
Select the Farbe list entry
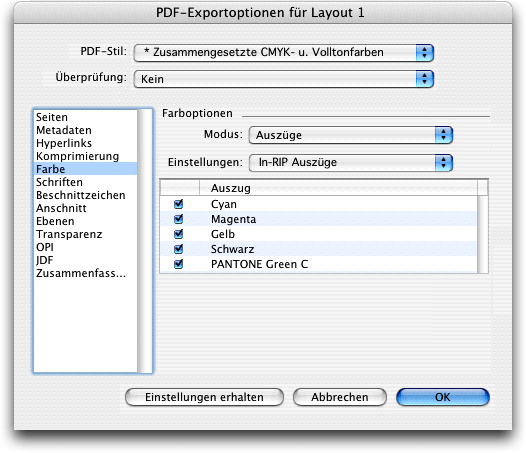pos(86,169)
